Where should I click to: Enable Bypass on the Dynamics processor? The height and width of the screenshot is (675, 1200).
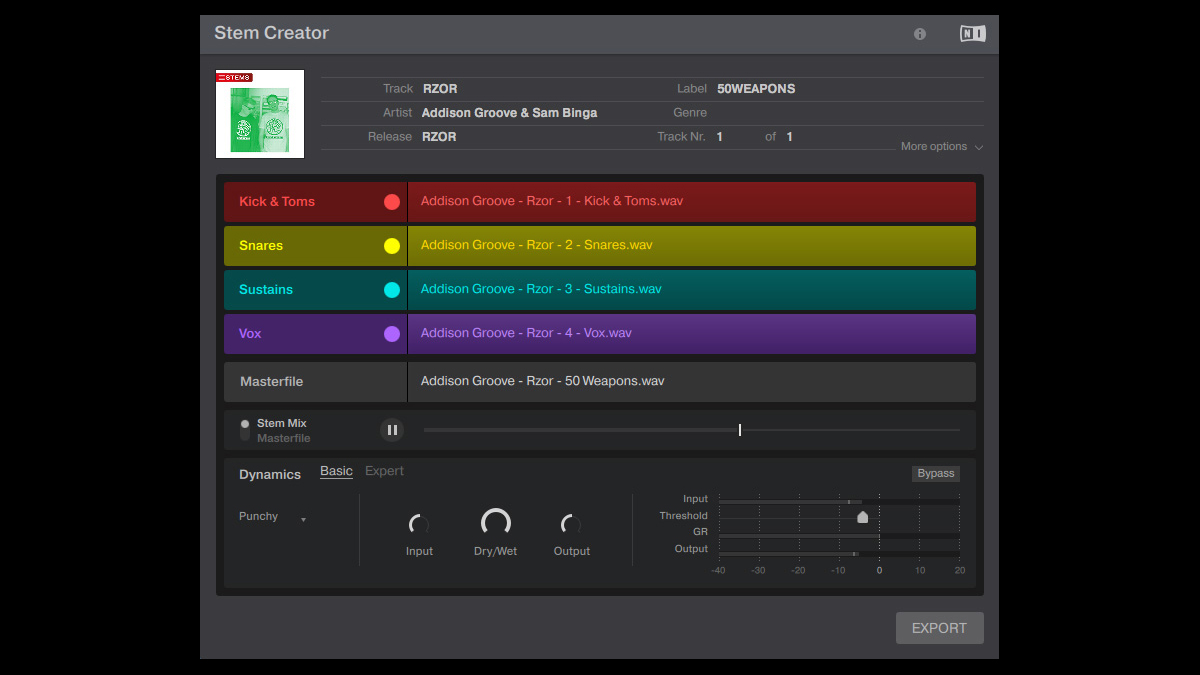935,473
